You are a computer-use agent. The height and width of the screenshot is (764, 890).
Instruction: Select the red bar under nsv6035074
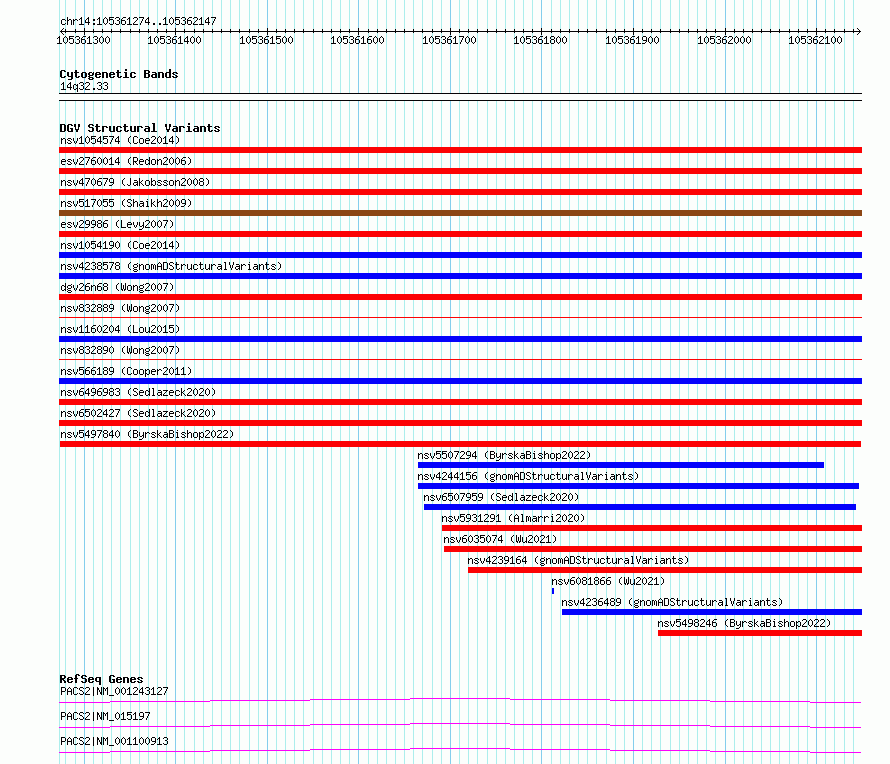click(653, 549)
